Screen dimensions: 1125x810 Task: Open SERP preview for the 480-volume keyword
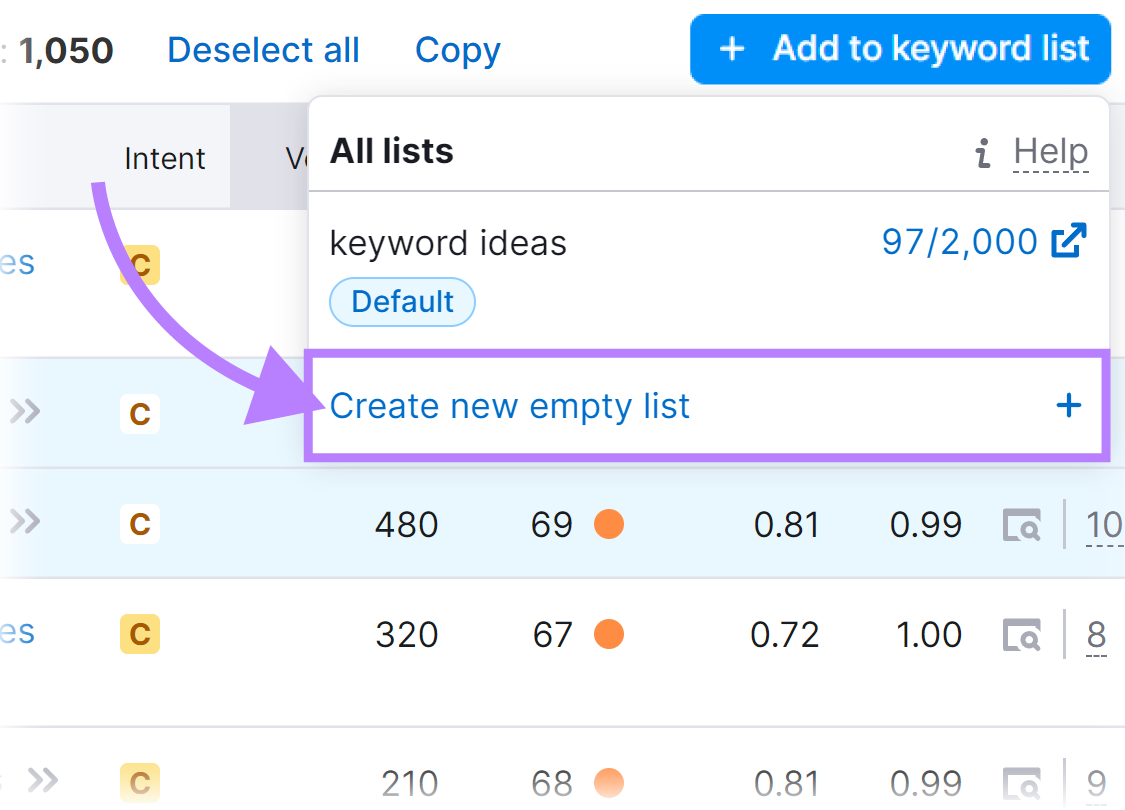(1021, 524)
